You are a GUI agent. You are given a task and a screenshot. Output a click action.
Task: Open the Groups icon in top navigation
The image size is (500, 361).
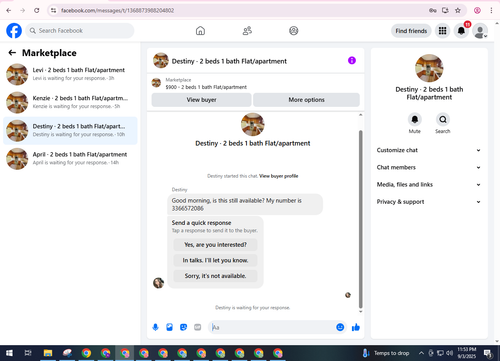click(294, 31)
